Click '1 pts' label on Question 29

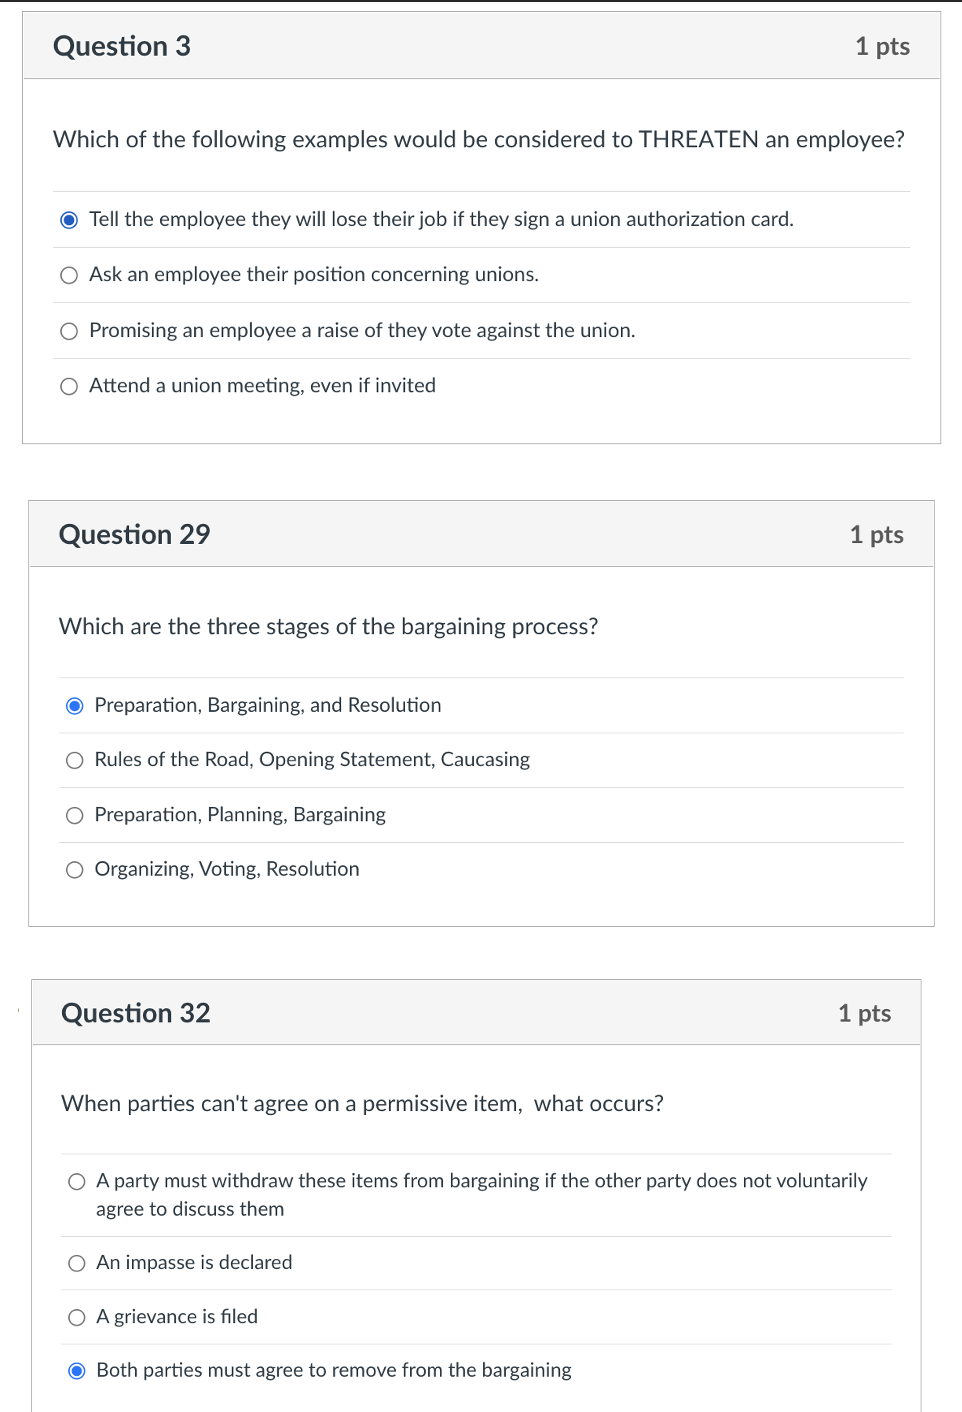pos(877,534)
